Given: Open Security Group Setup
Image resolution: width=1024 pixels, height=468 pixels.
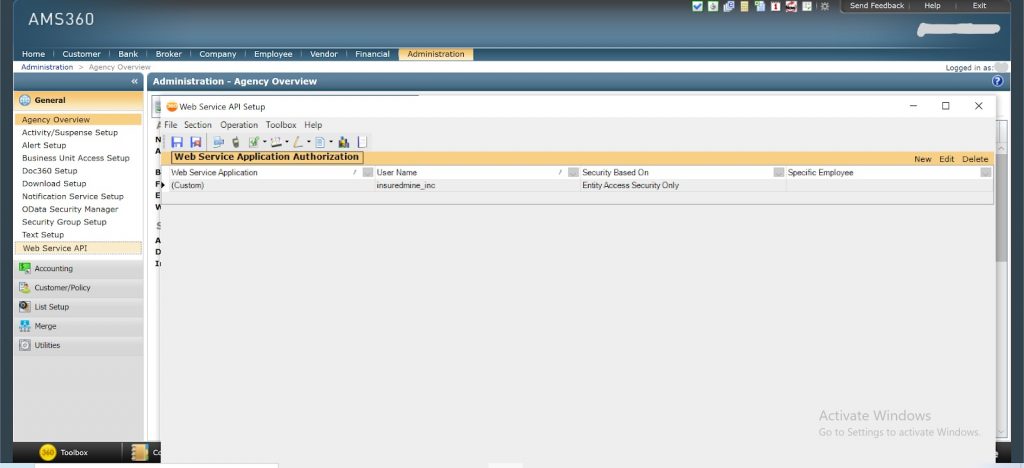Looking at the screenshot, I should pyautogui.click(x=64, y=222).
